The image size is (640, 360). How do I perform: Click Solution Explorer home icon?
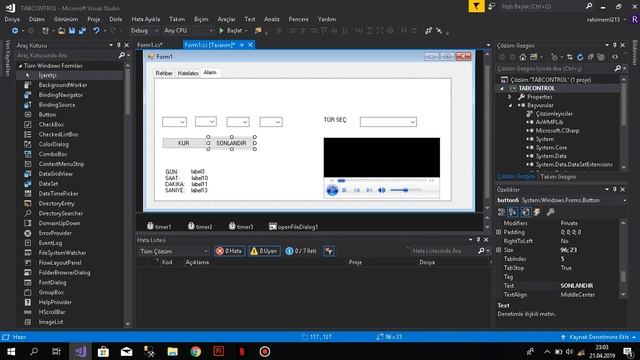pyautogui.click(x=522, y=57)
